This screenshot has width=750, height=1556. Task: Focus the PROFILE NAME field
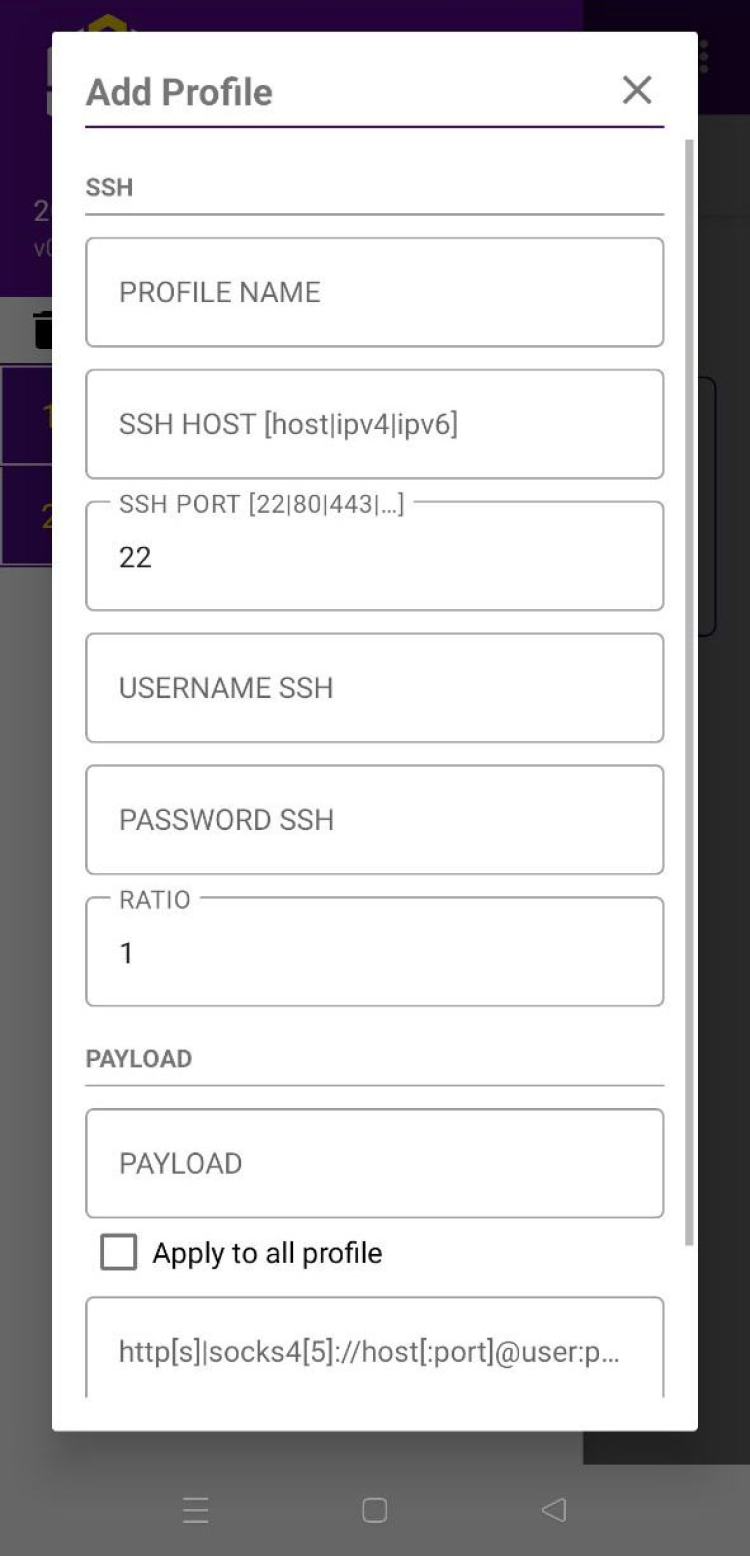(374, 292)
